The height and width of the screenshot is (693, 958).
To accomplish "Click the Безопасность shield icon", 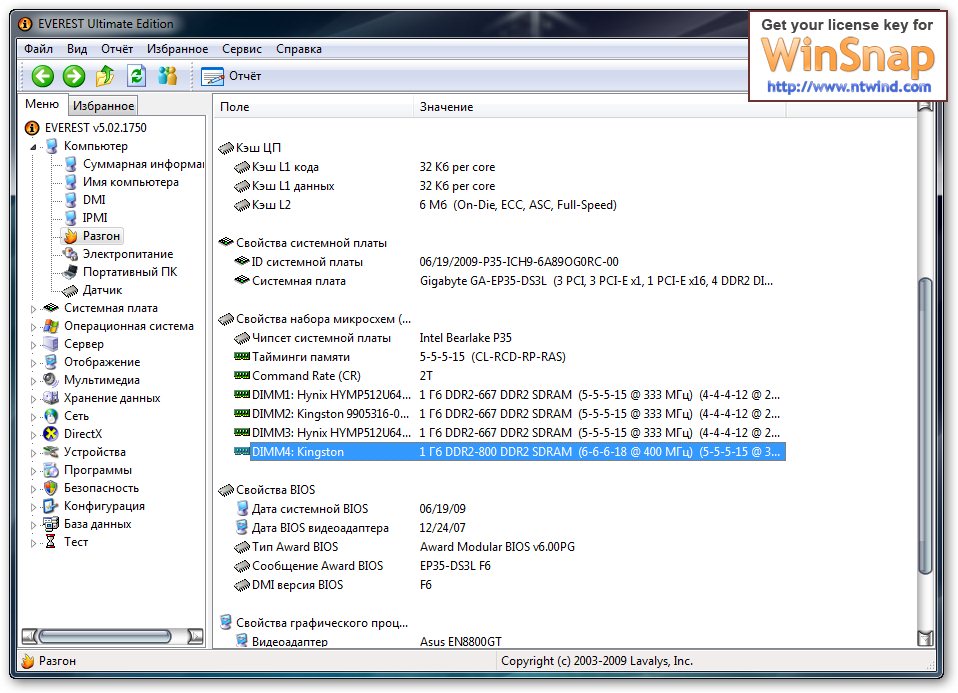I will tap(51, 488).
